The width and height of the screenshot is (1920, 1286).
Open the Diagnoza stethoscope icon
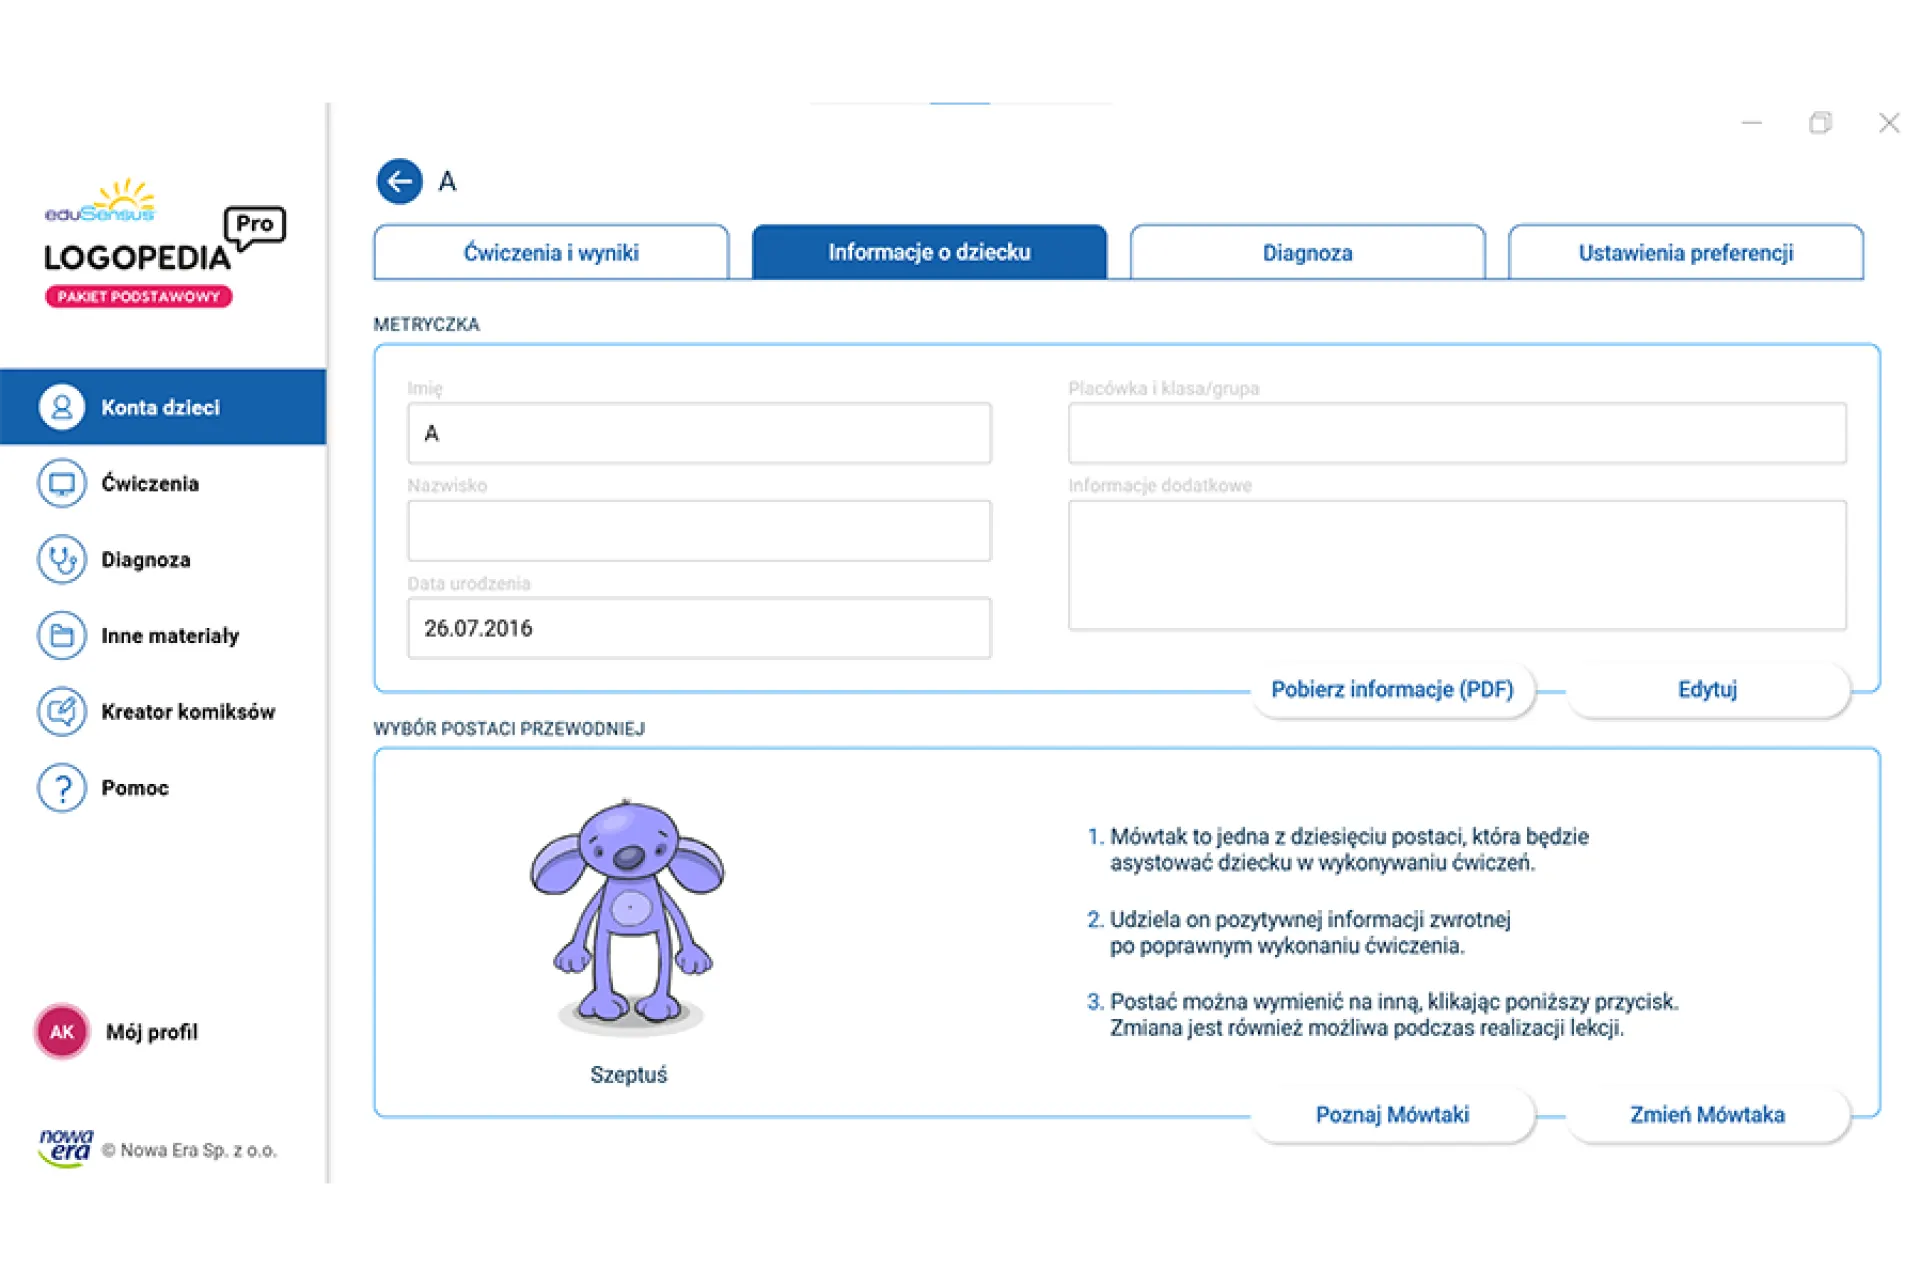pos(62,560)
